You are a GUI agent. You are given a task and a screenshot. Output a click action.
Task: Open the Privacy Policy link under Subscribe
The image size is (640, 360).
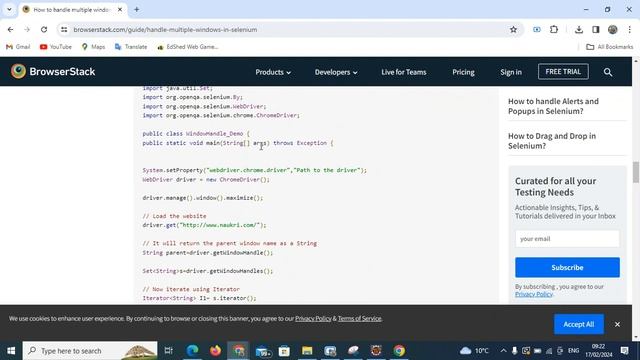pyautogui.click(x=533, y=294)
